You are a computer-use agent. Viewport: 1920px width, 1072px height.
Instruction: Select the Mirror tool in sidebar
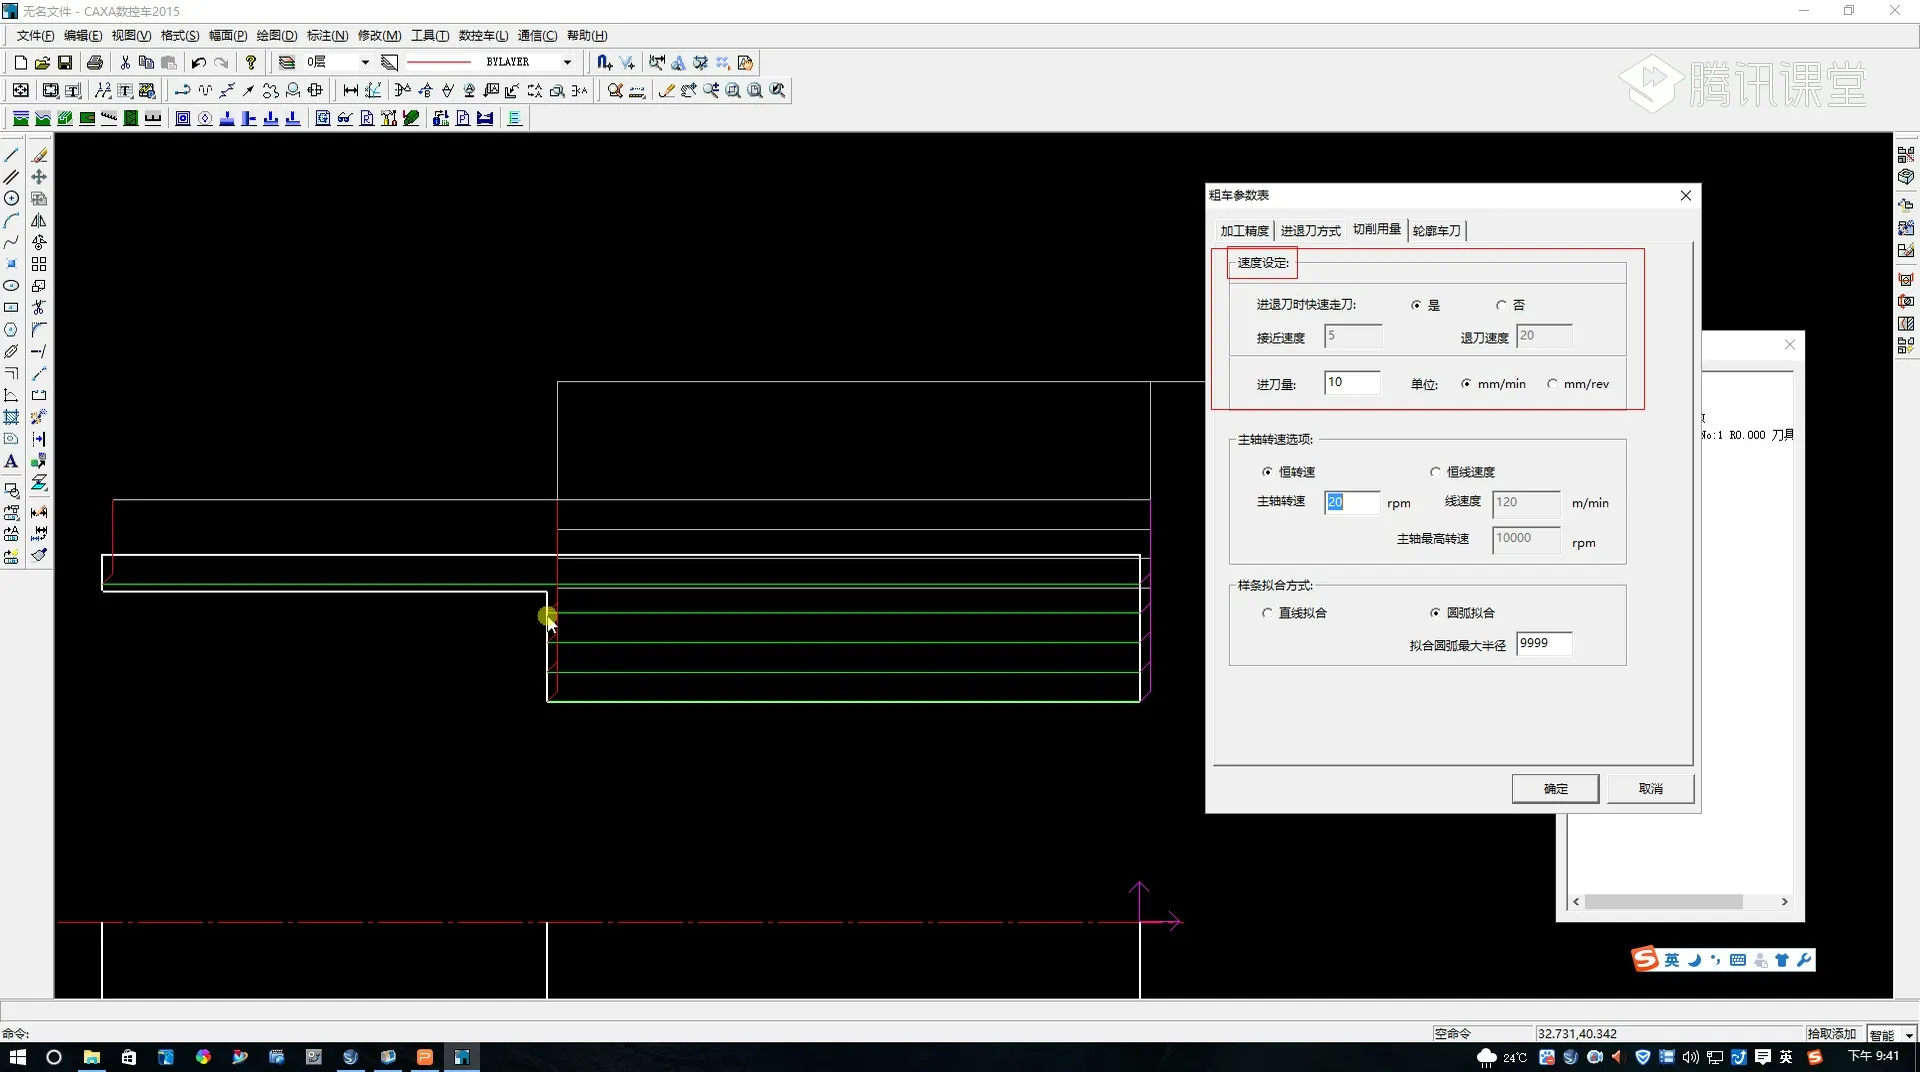point(39,221)
